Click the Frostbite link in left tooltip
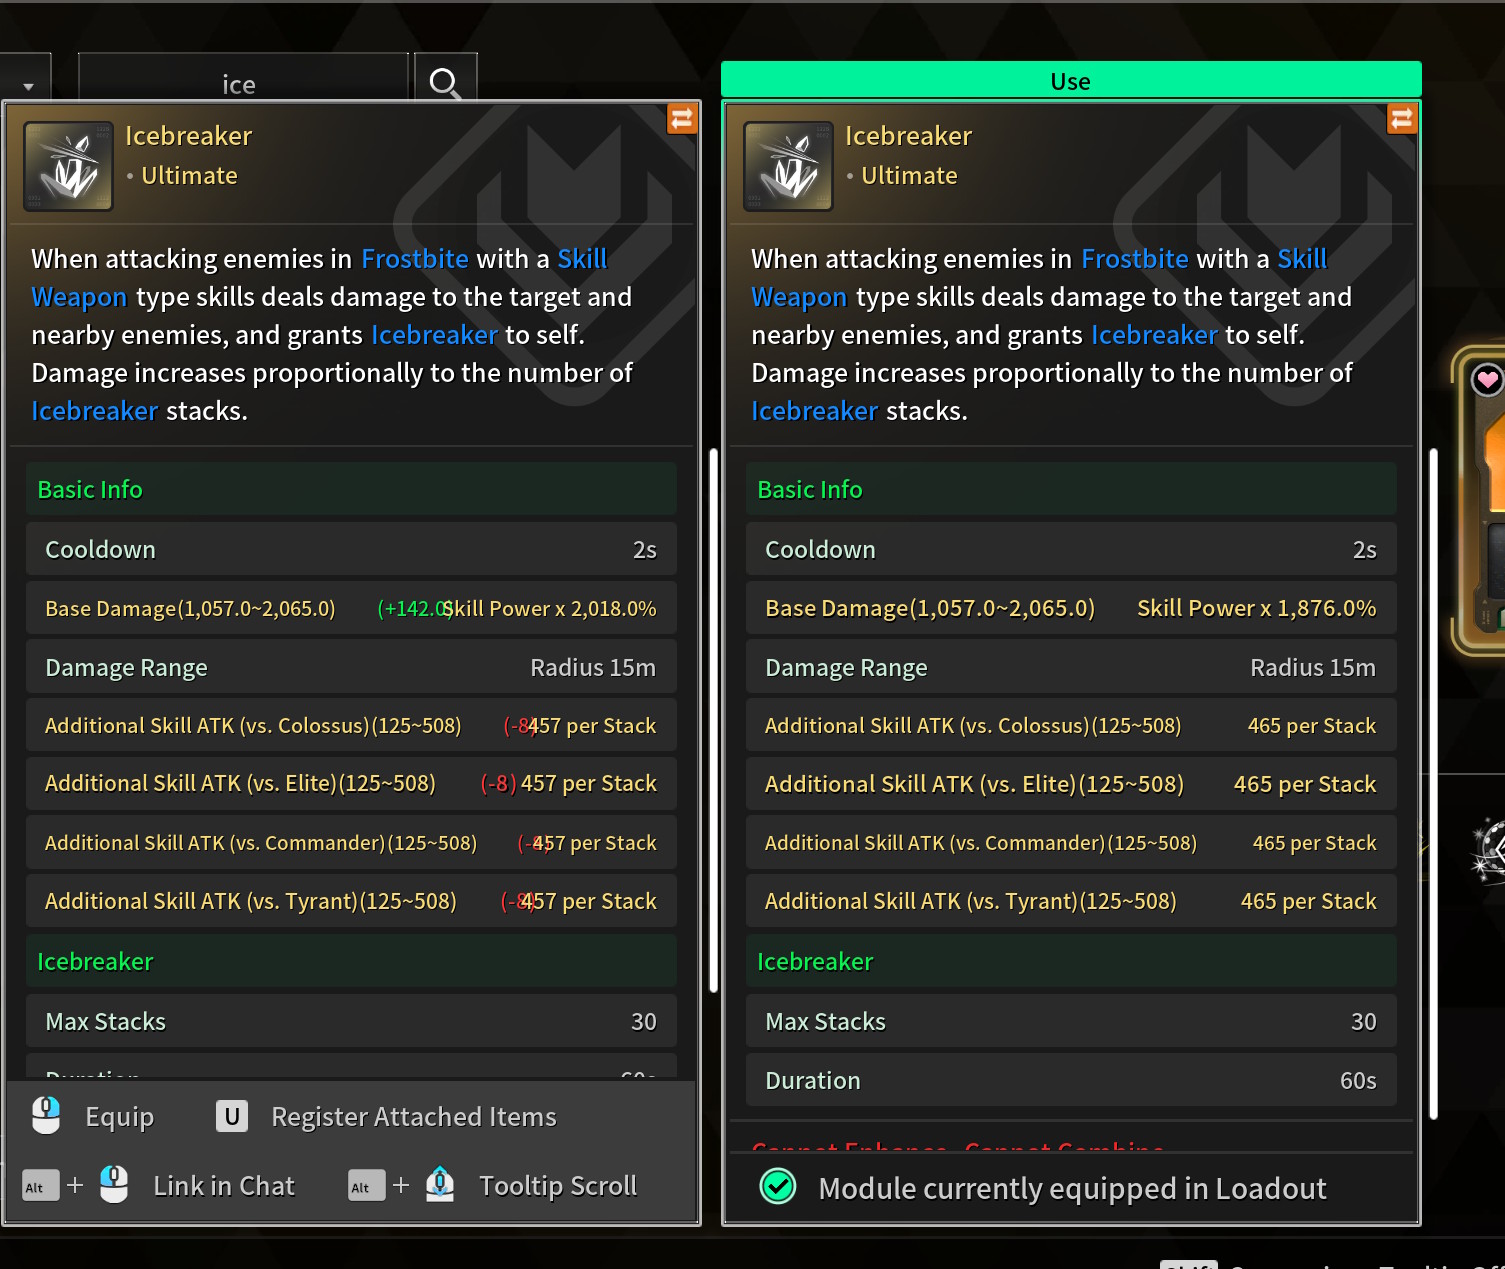 (x=415, y=259)
